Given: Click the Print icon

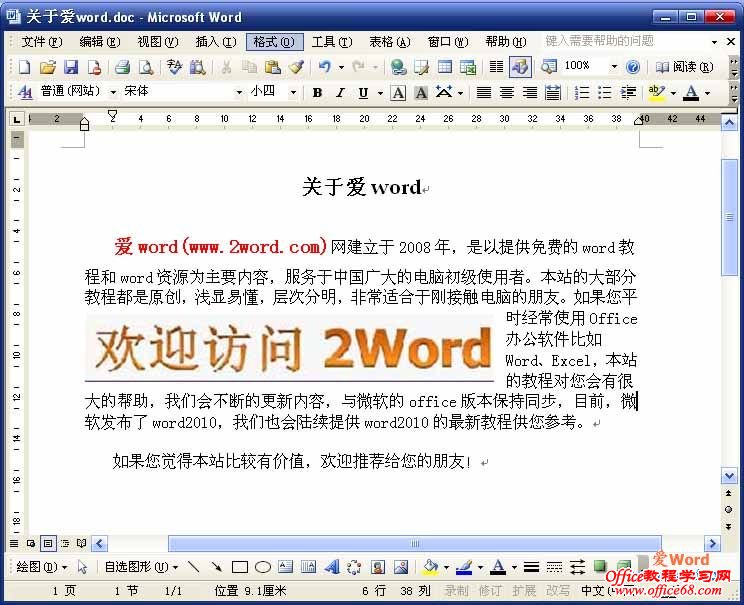Looking at the screenshot, I should click(122, 67).
